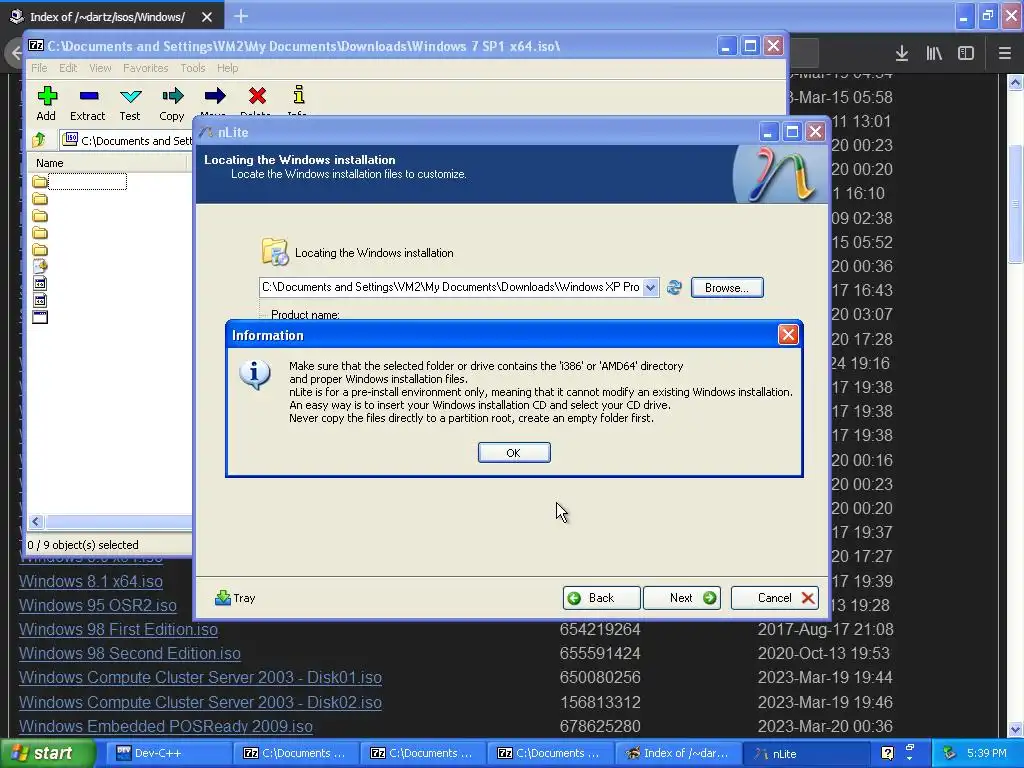1024x768 pixels.
Task: Click the Back button in nLite
Action: 601,598
